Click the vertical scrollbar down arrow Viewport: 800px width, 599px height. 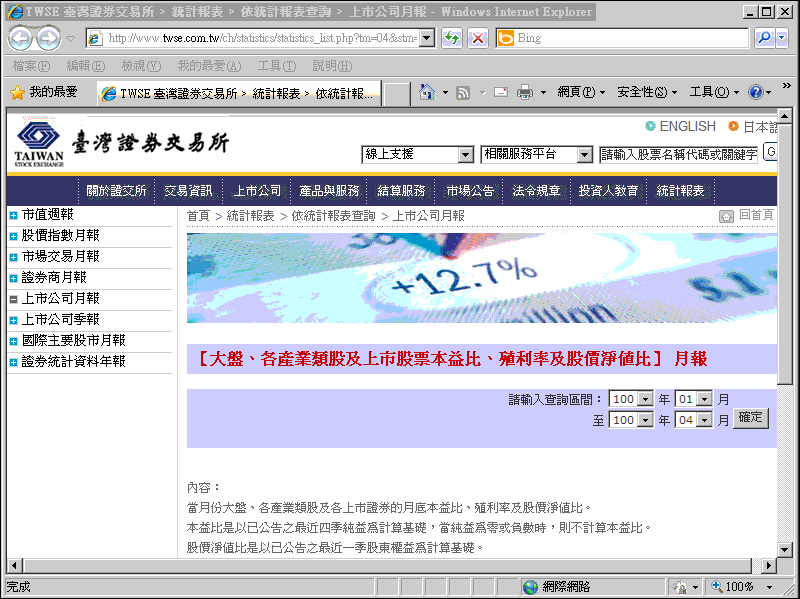784,550
